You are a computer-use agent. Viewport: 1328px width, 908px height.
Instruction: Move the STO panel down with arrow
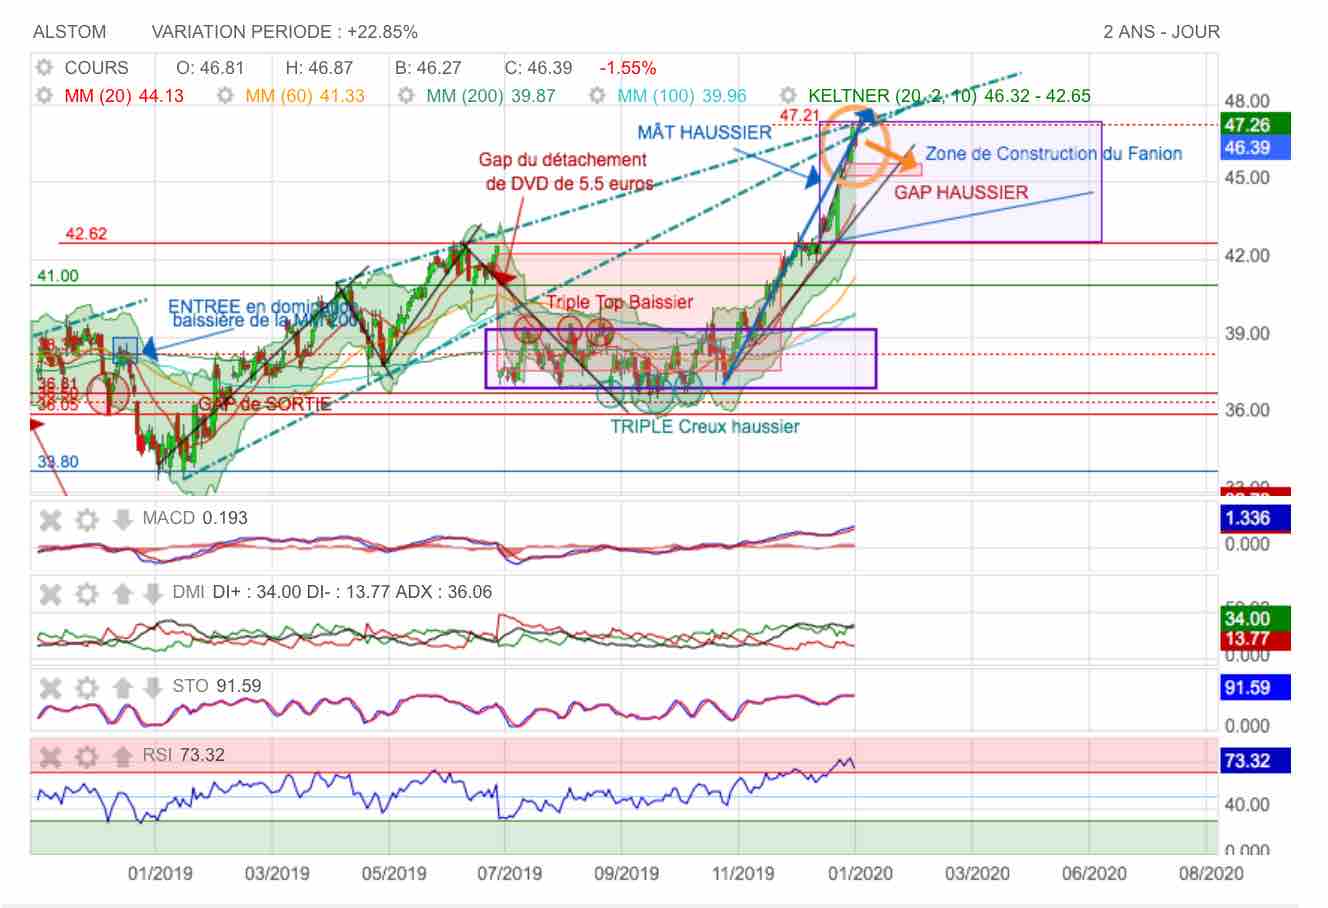point(152,687)
